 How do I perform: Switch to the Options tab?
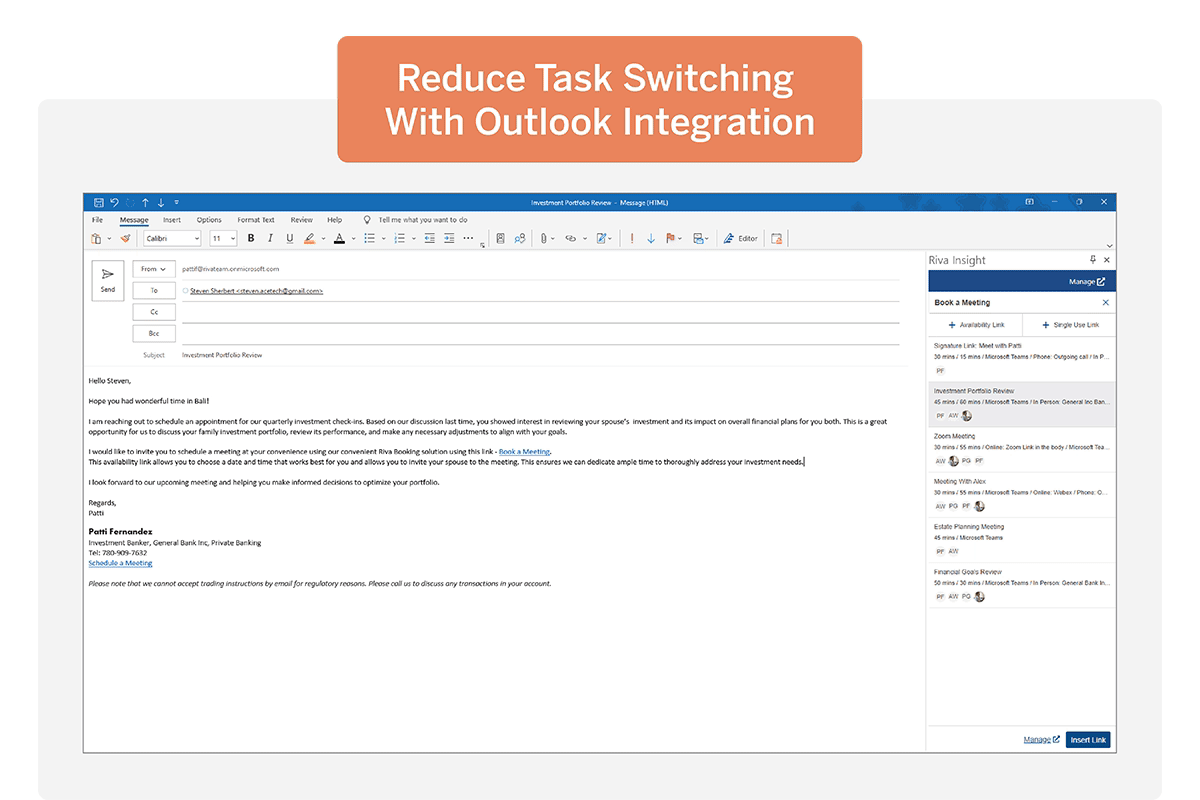click(x=209, y=220)
